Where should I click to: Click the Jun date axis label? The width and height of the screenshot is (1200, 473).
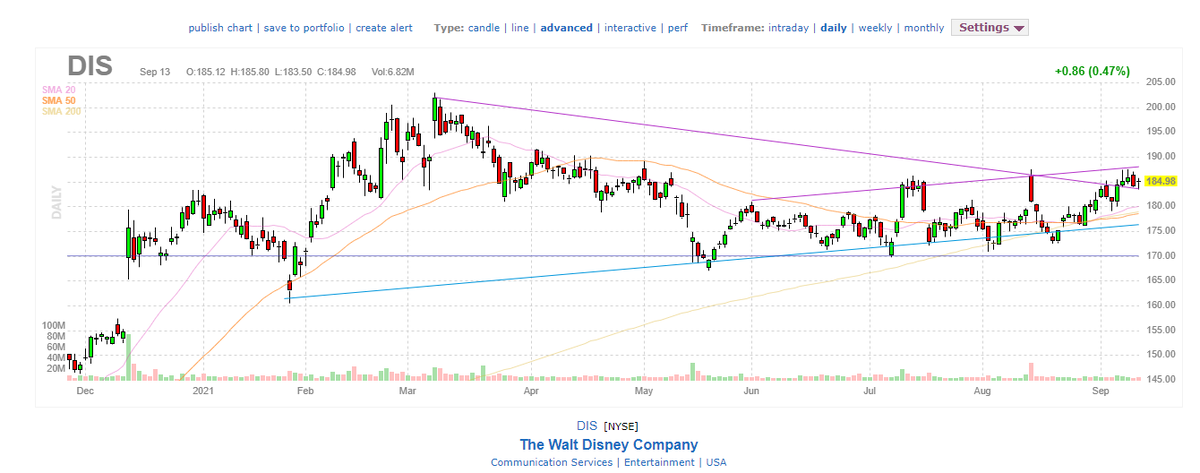pyautogui.click(x=752, y=393)
